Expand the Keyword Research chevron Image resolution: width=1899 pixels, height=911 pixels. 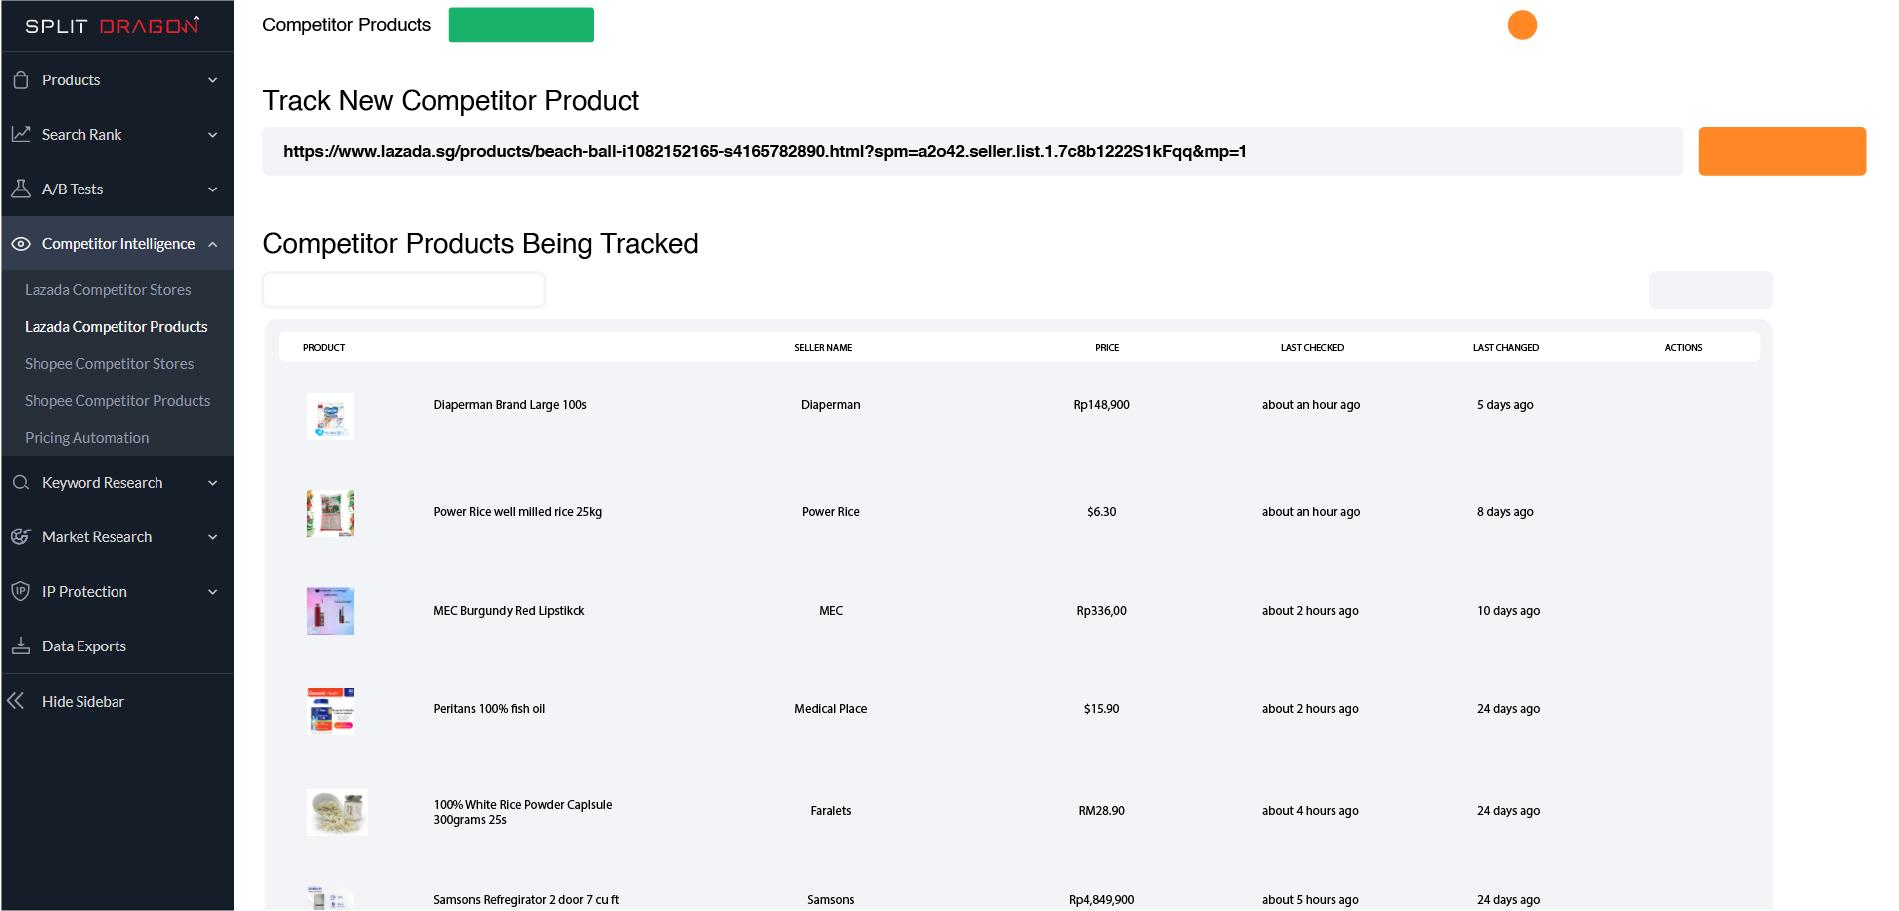tap(212, 483)
